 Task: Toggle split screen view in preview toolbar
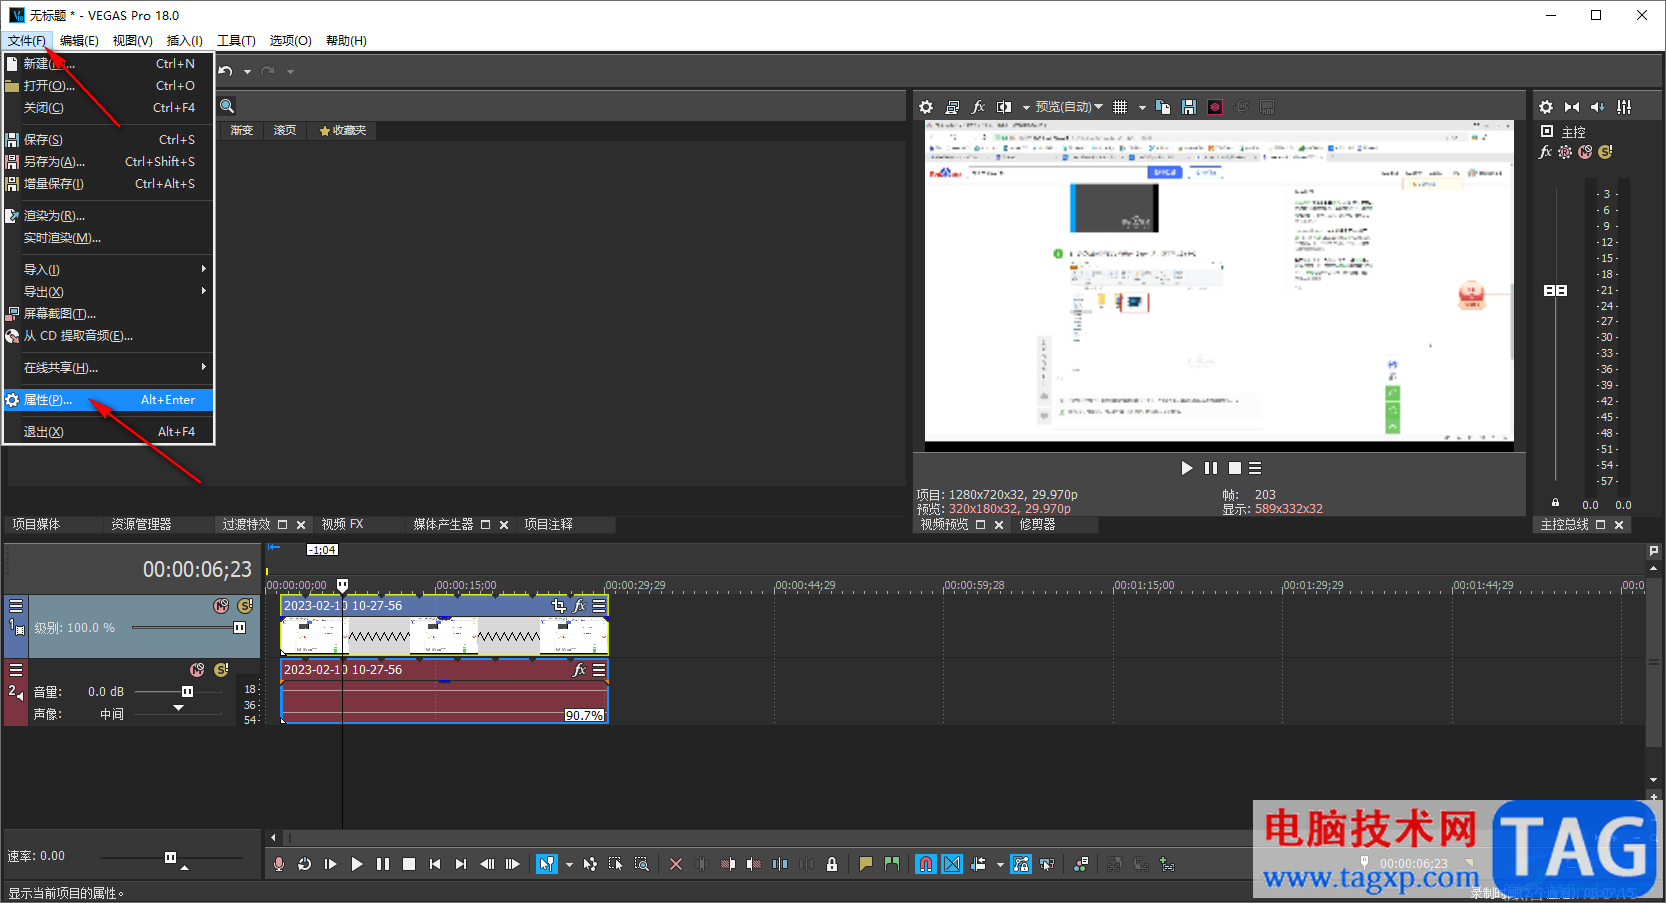[x=1004, y=107]
